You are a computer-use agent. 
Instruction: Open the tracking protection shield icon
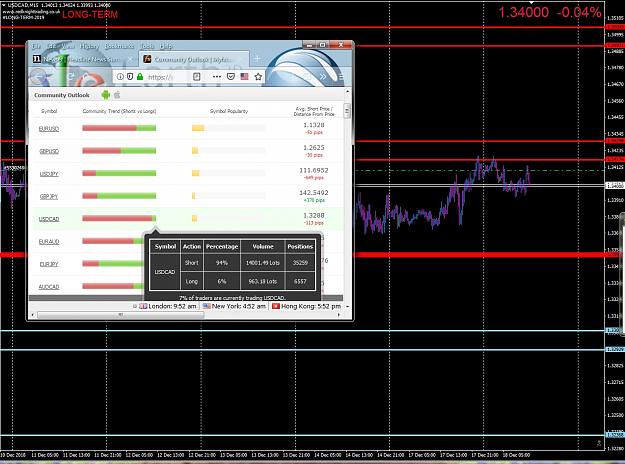[x=130, y=77]
